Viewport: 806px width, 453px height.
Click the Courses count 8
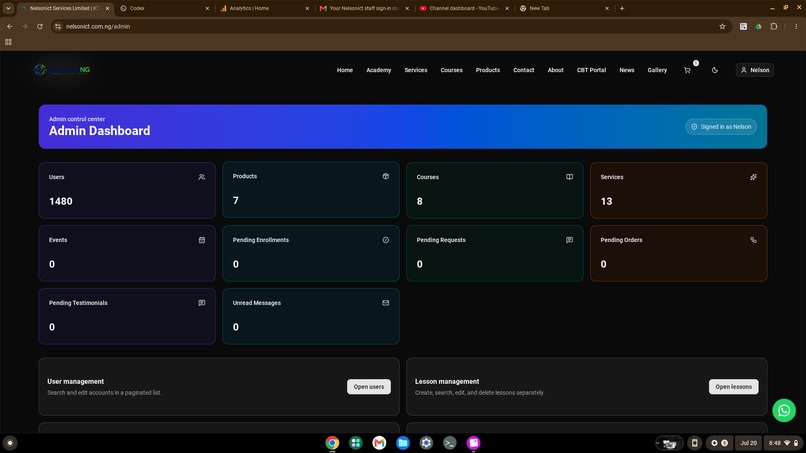click(419, 201)
